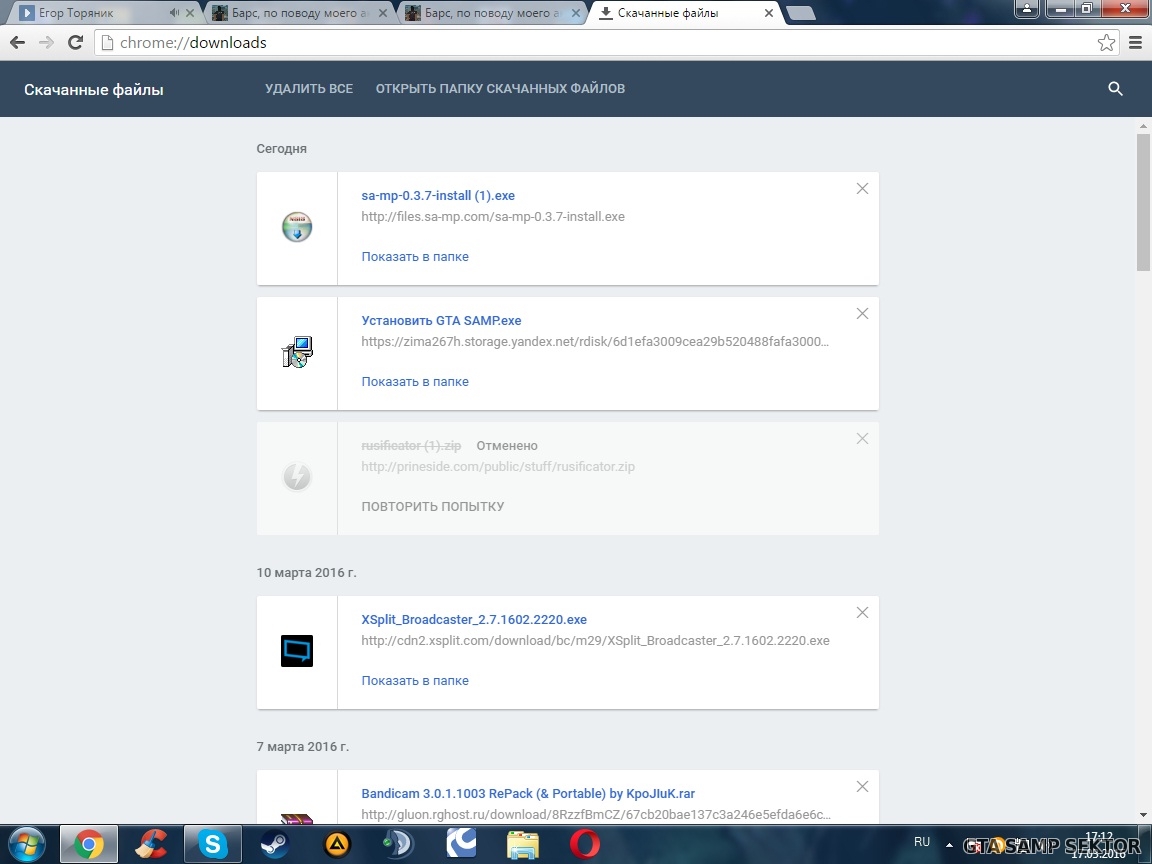Click the browser forward arrow
This screenshot has width=1152, height=864.
point(46,43)
